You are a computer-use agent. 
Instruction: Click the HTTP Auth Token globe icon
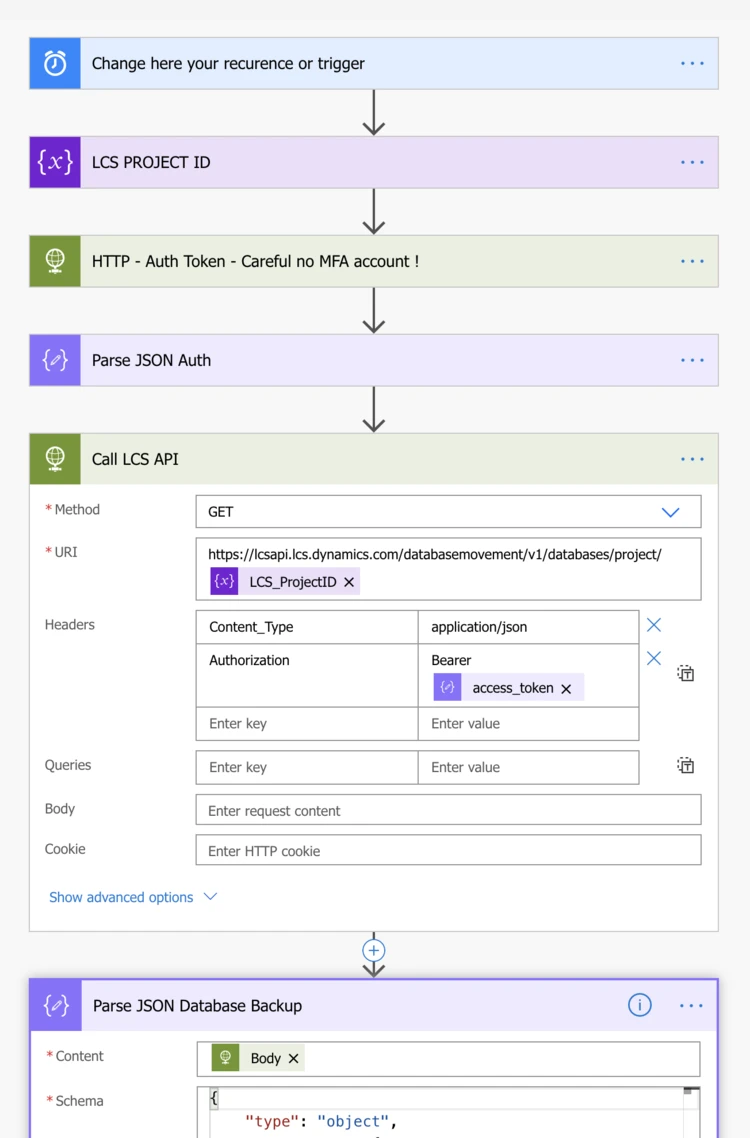(55, 261)
